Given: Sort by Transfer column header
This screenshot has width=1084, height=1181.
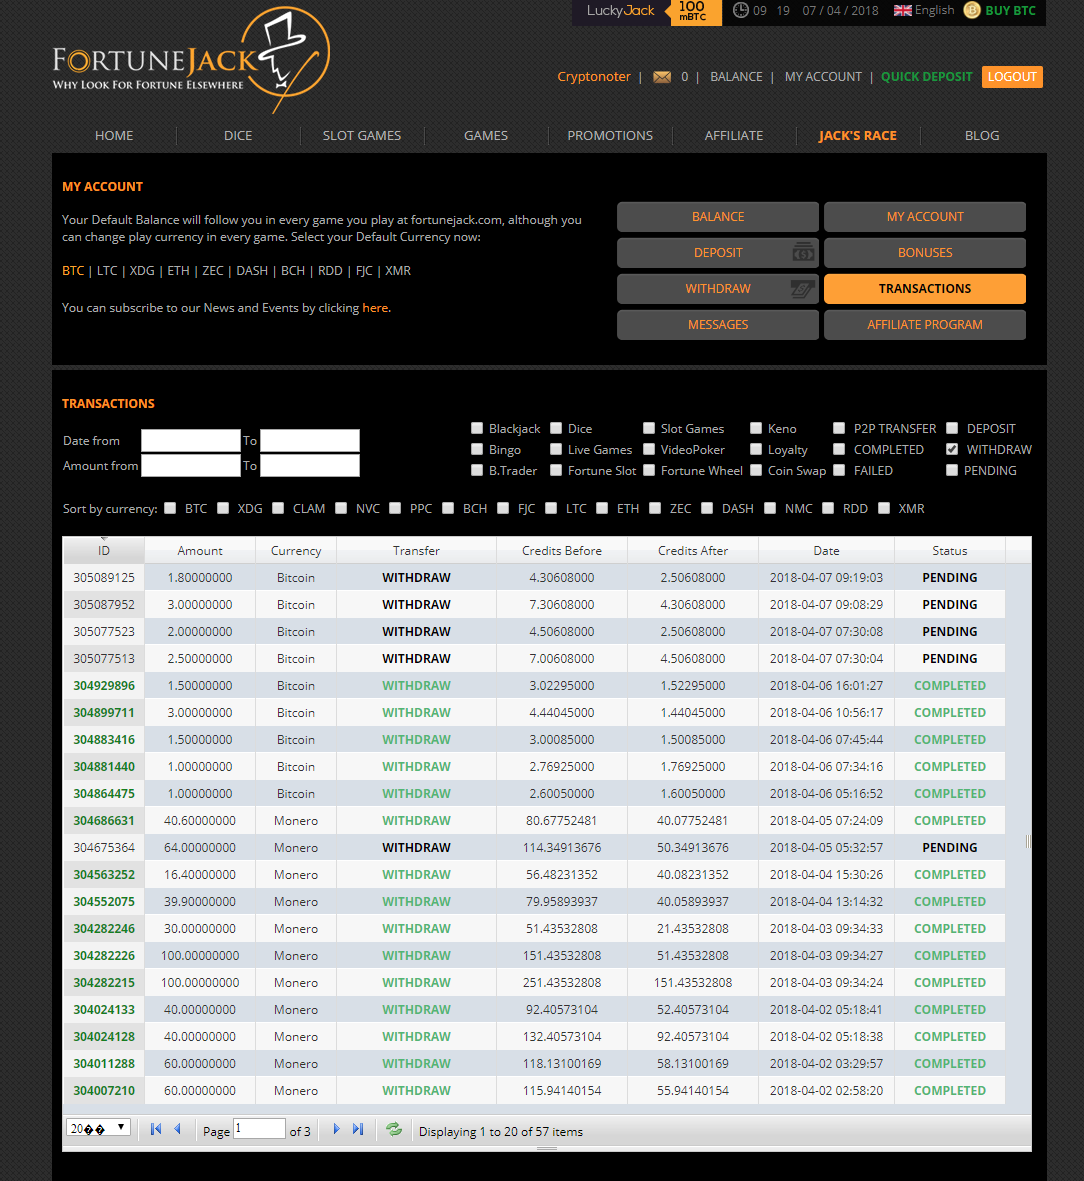Looking at the screenshot, I should pyautogui.click(x=417, y=551).
